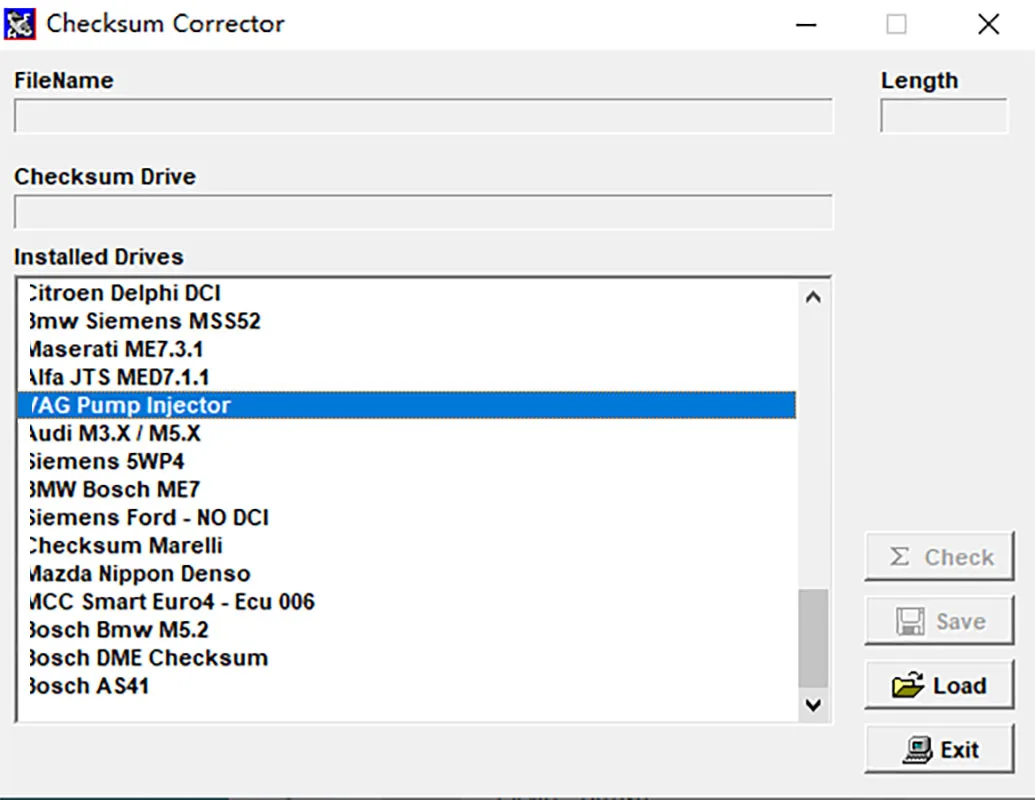
Task: Select Citroen Delphi DCI drive
Action: (407, 292)
